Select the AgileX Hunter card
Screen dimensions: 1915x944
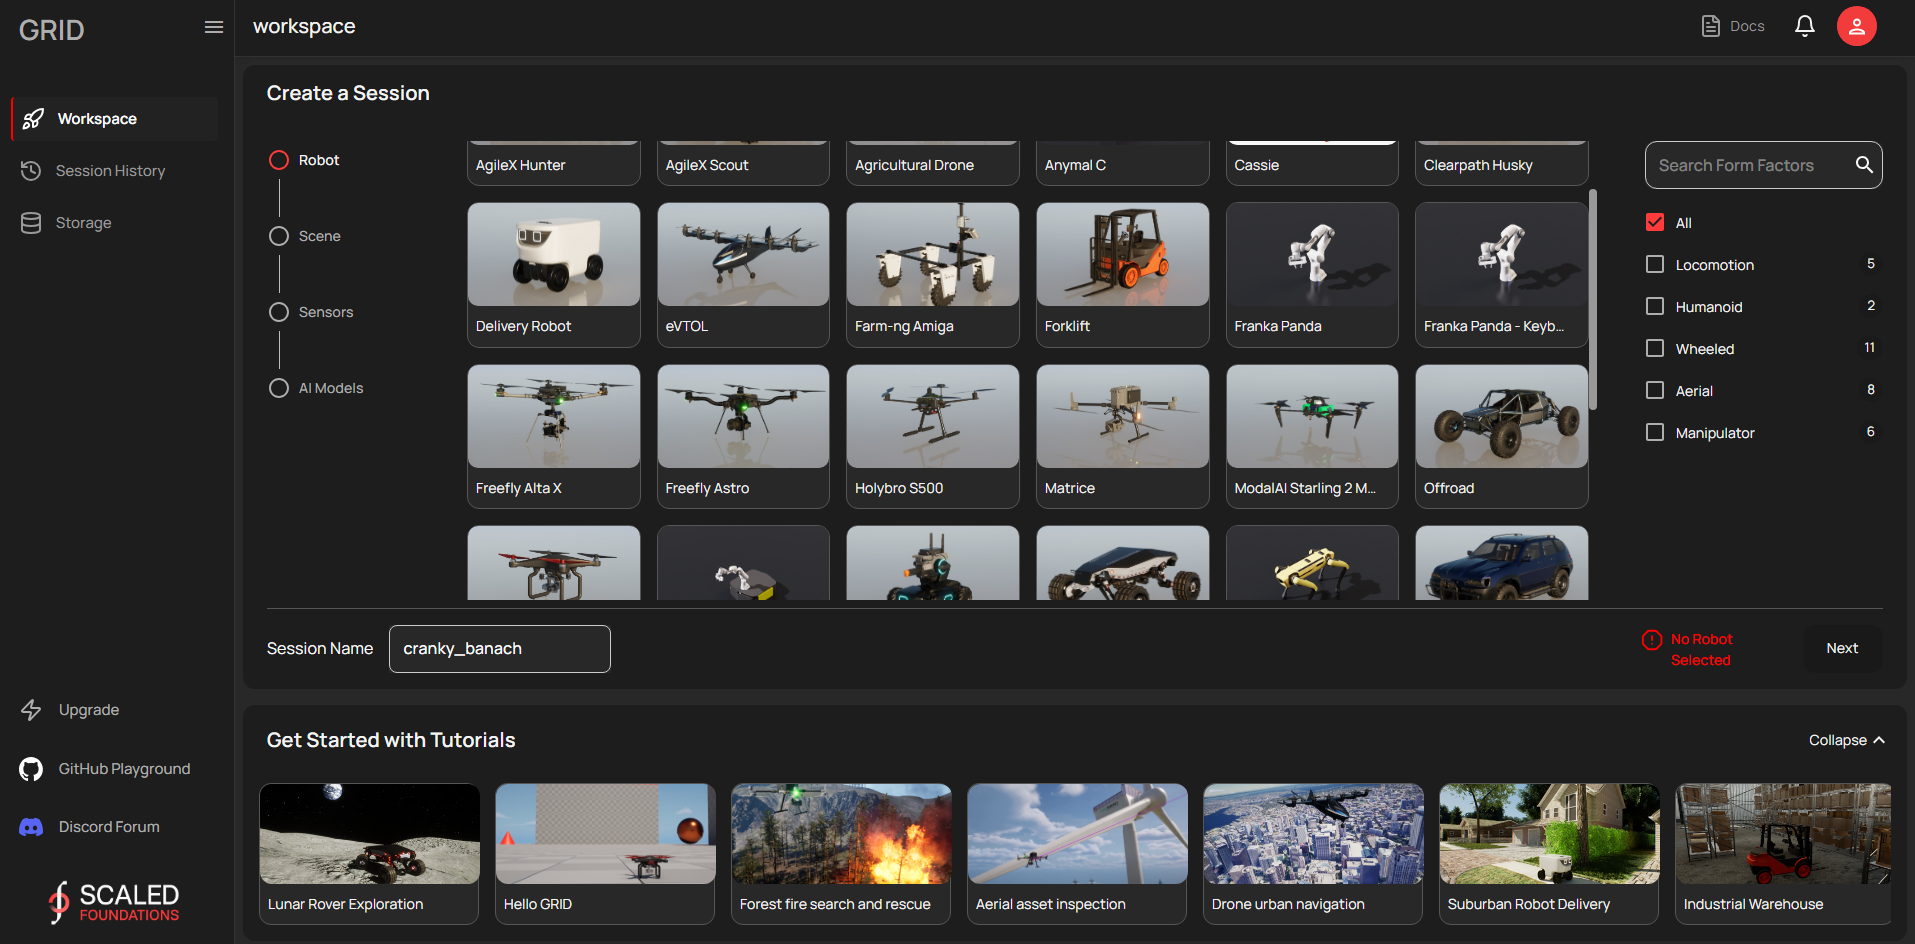554,164
